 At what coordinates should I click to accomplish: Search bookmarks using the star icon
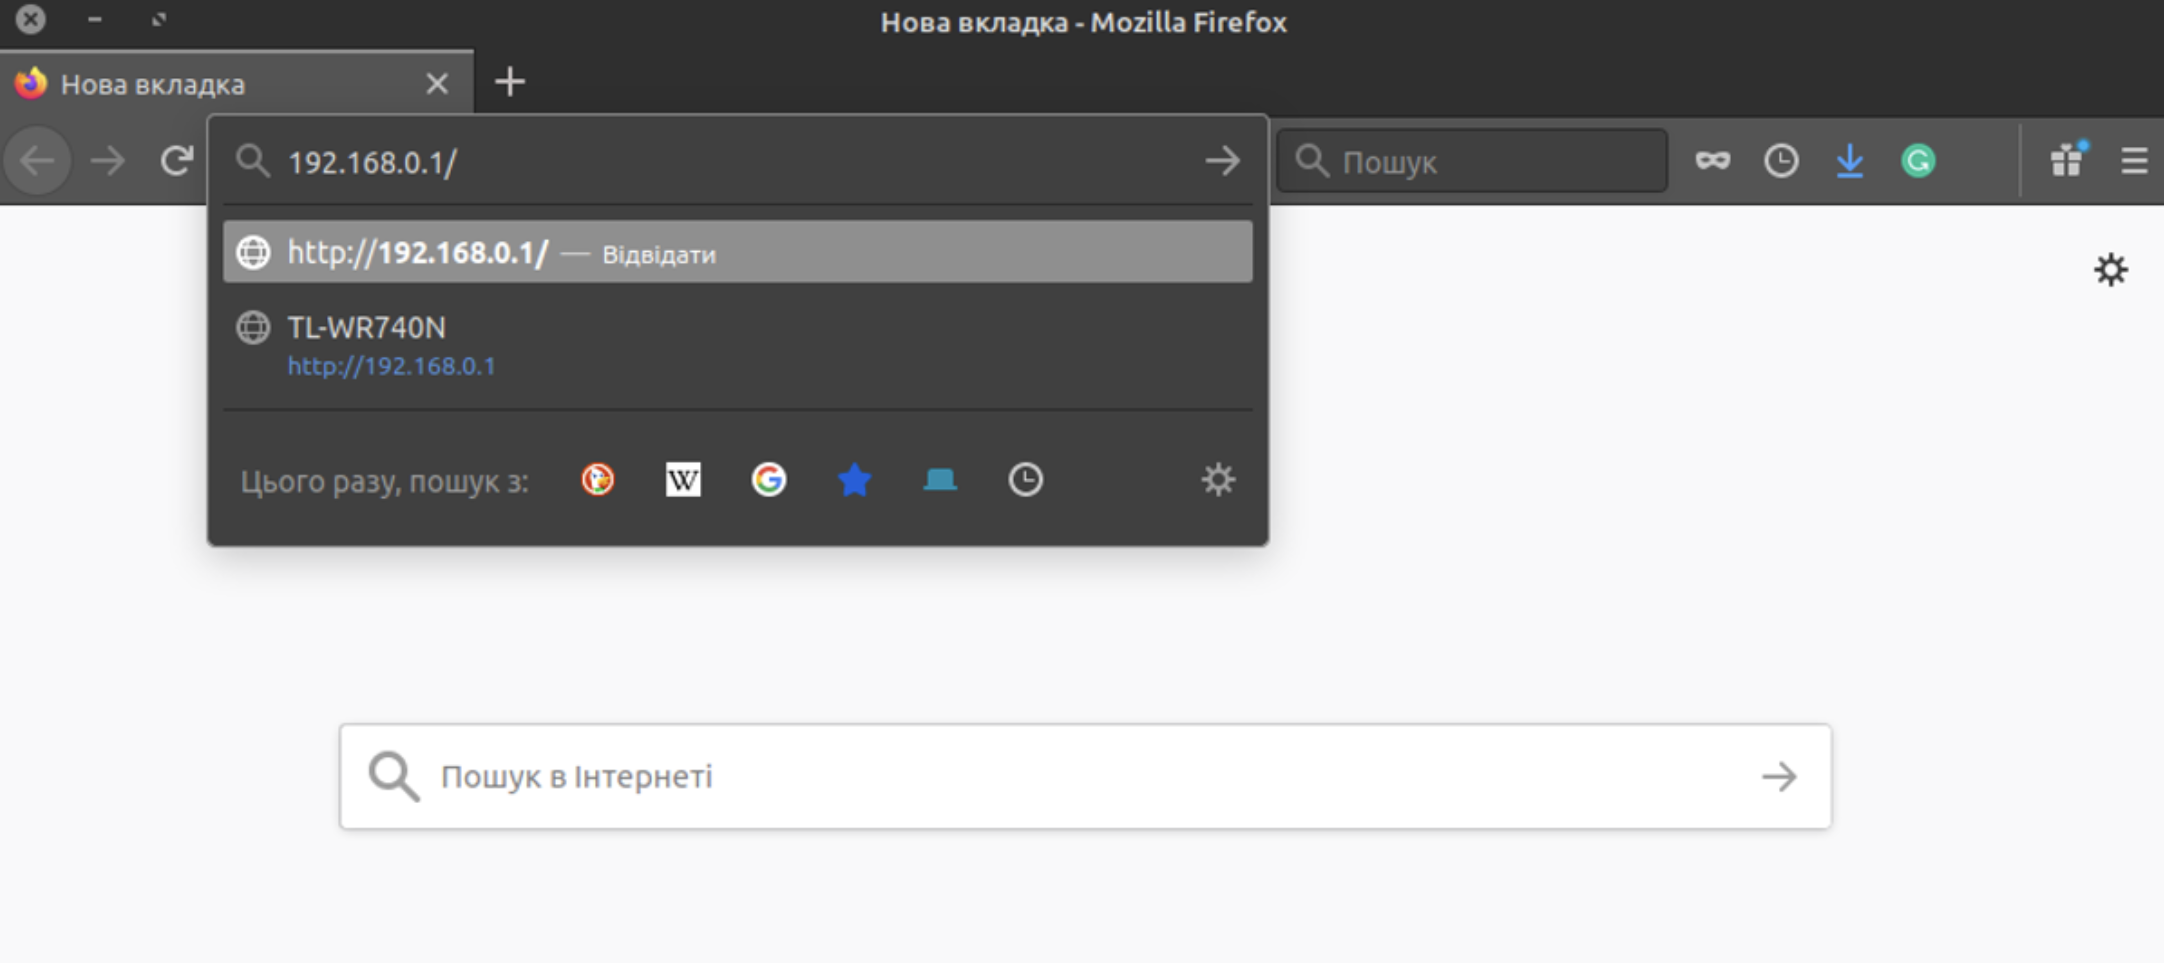pos(854,480)
